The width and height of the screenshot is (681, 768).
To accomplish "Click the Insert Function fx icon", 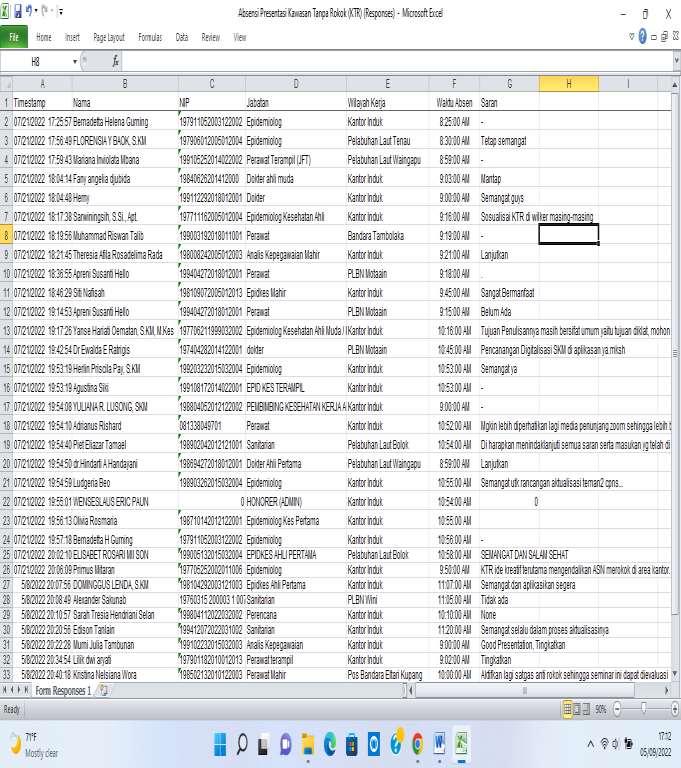I will point(116,61).
